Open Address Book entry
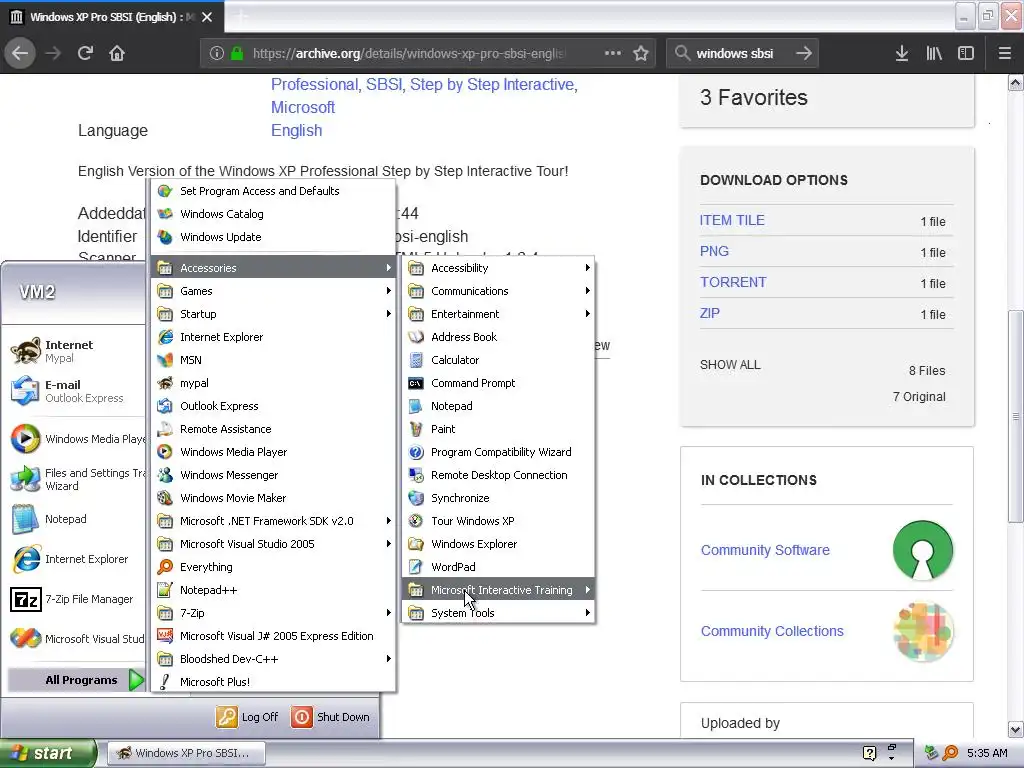Image resolution: width=1024 pixels, height=768 pixels. pyautogui.click(x=499, y=337)
